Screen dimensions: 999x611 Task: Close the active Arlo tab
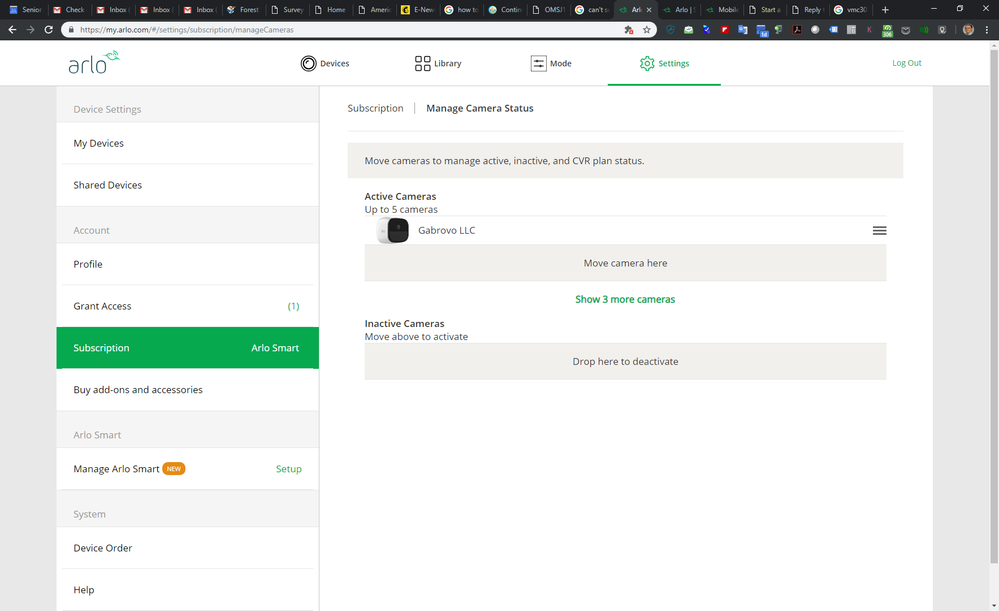649,10
